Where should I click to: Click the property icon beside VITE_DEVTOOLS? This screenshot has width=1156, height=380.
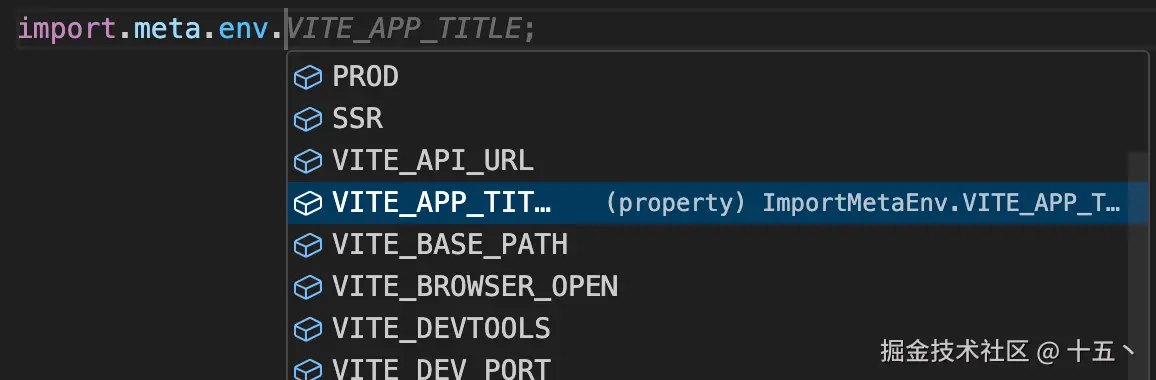(x=307, y=329)
